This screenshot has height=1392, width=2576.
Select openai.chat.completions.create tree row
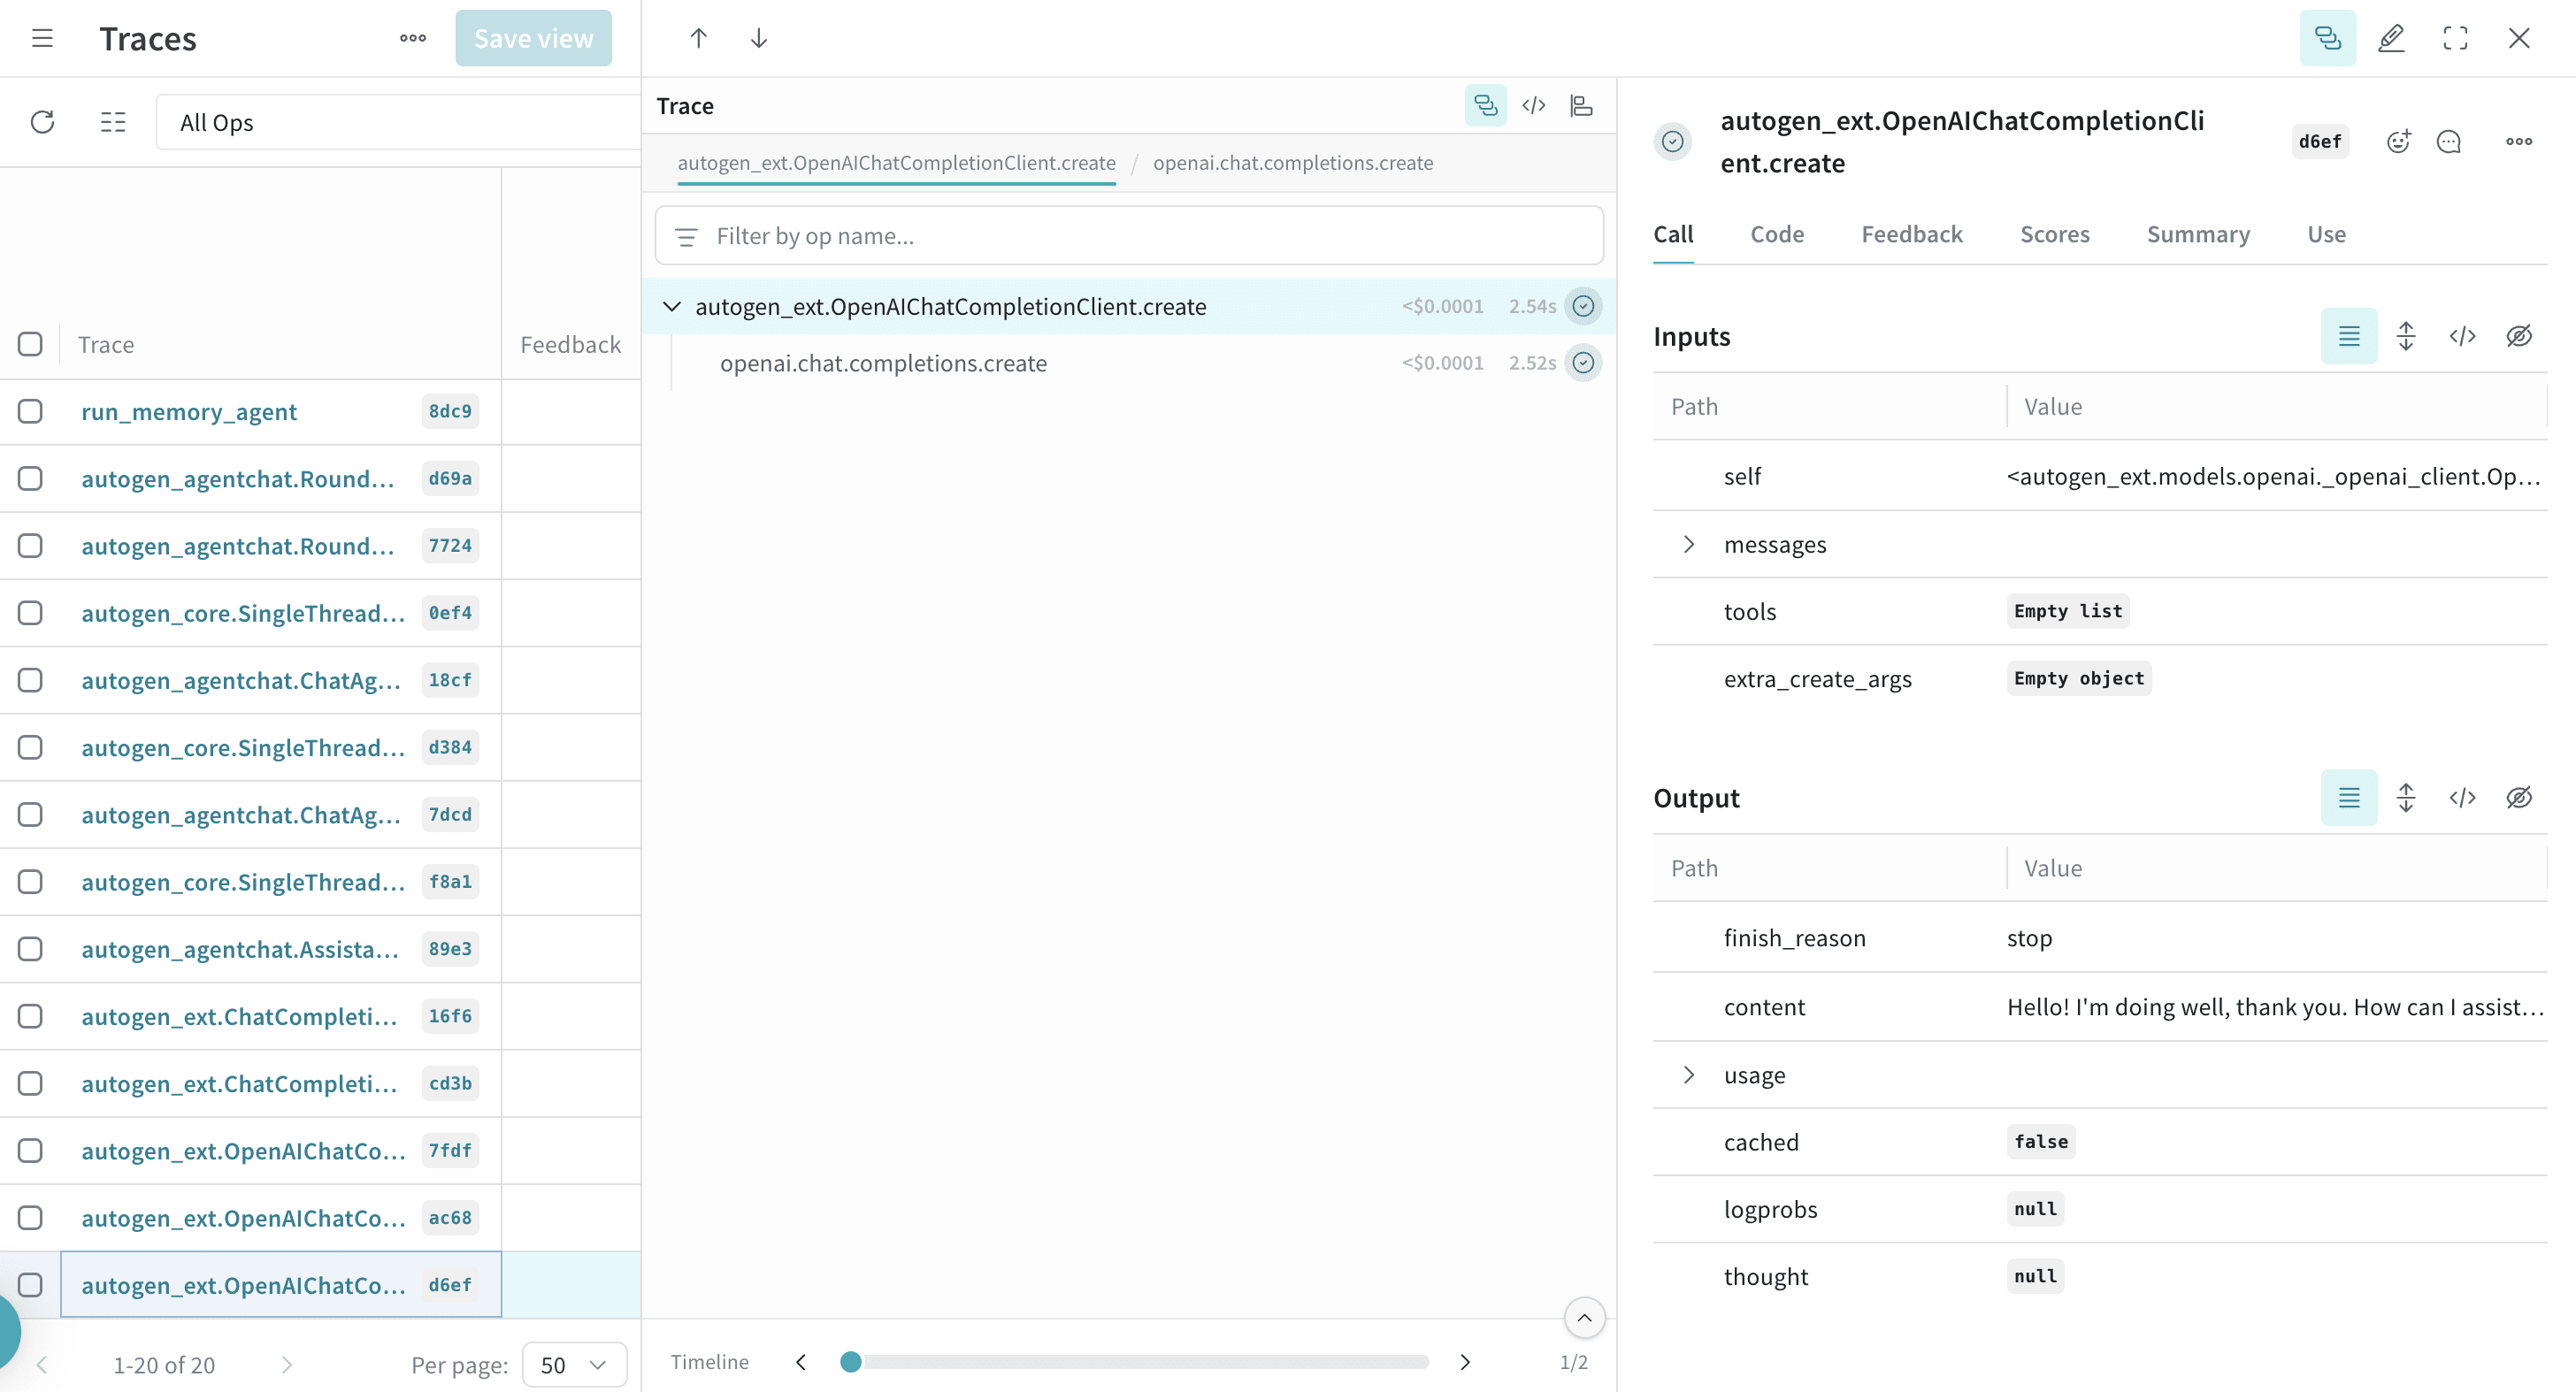(x=1129, y=363)
